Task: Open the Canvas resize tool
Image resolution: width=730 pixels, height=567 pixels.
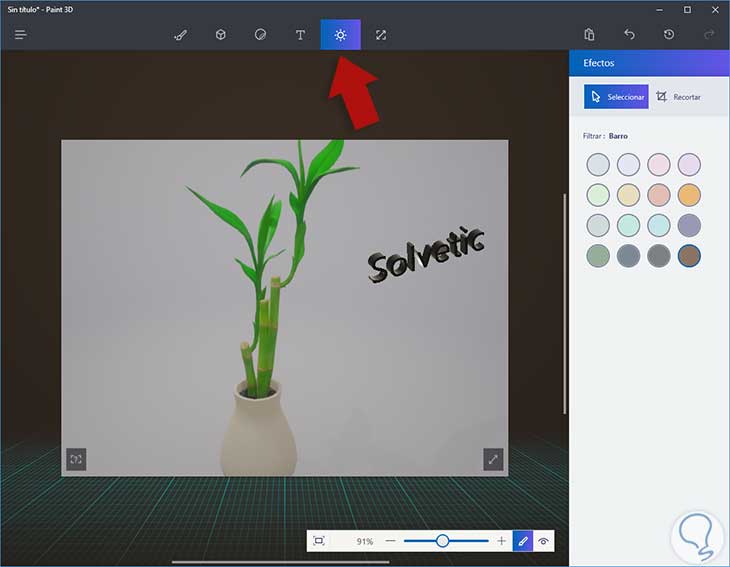Action: [x=381, y=35]
